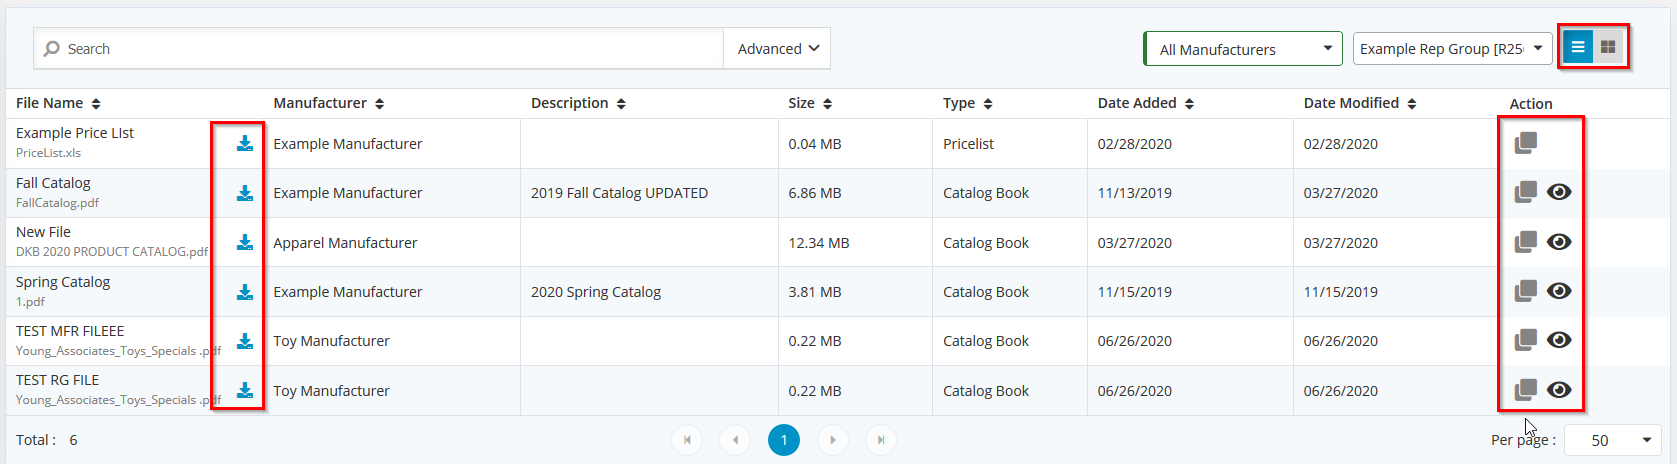Preview Spring Catalog with eye icon
This screenshot has height=464, width=1677.
click(x=1559, y=291)
